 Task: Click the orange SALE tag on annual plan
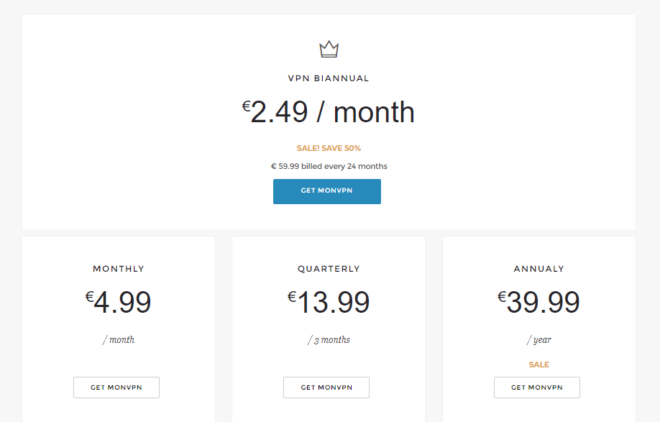click(539, 364)
